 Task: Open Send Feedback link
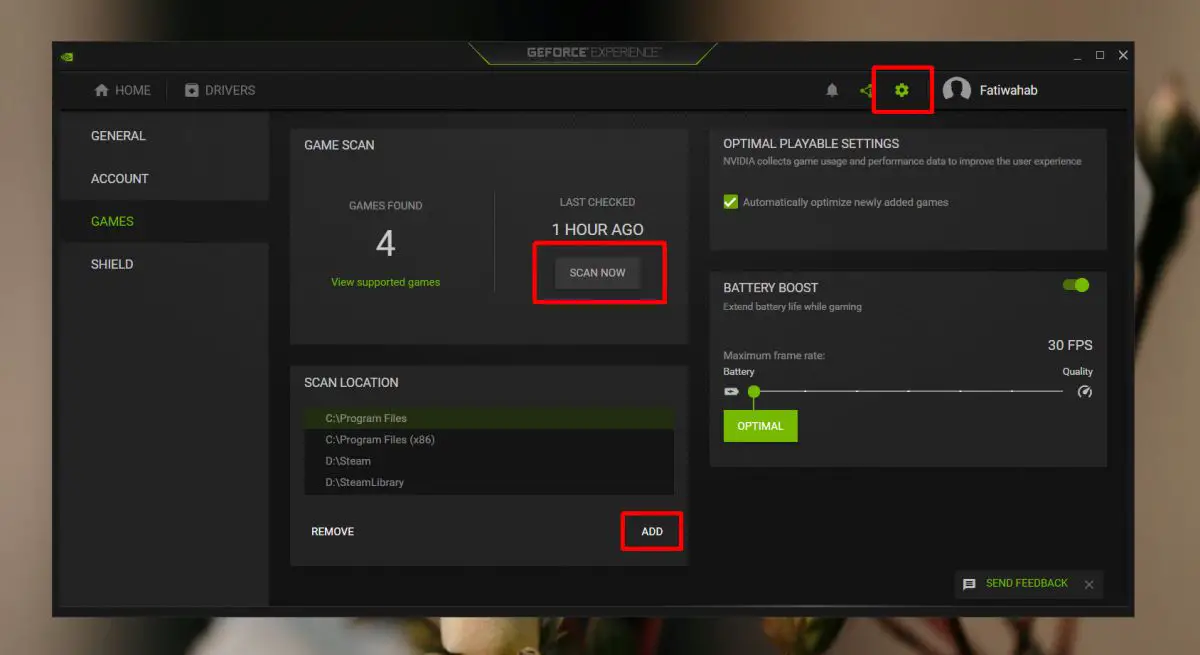point(1027,583)
